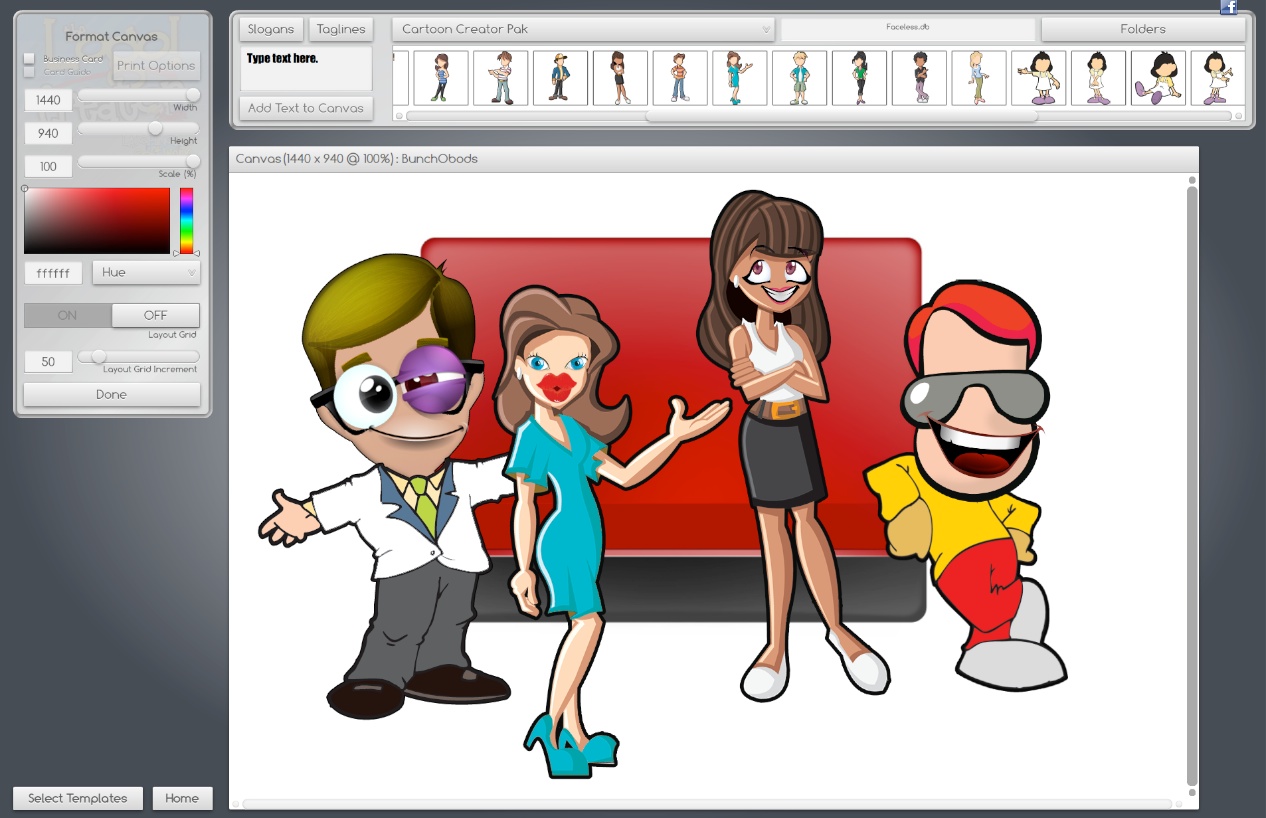Open the Faceless.db selector

tap(908, 28)
